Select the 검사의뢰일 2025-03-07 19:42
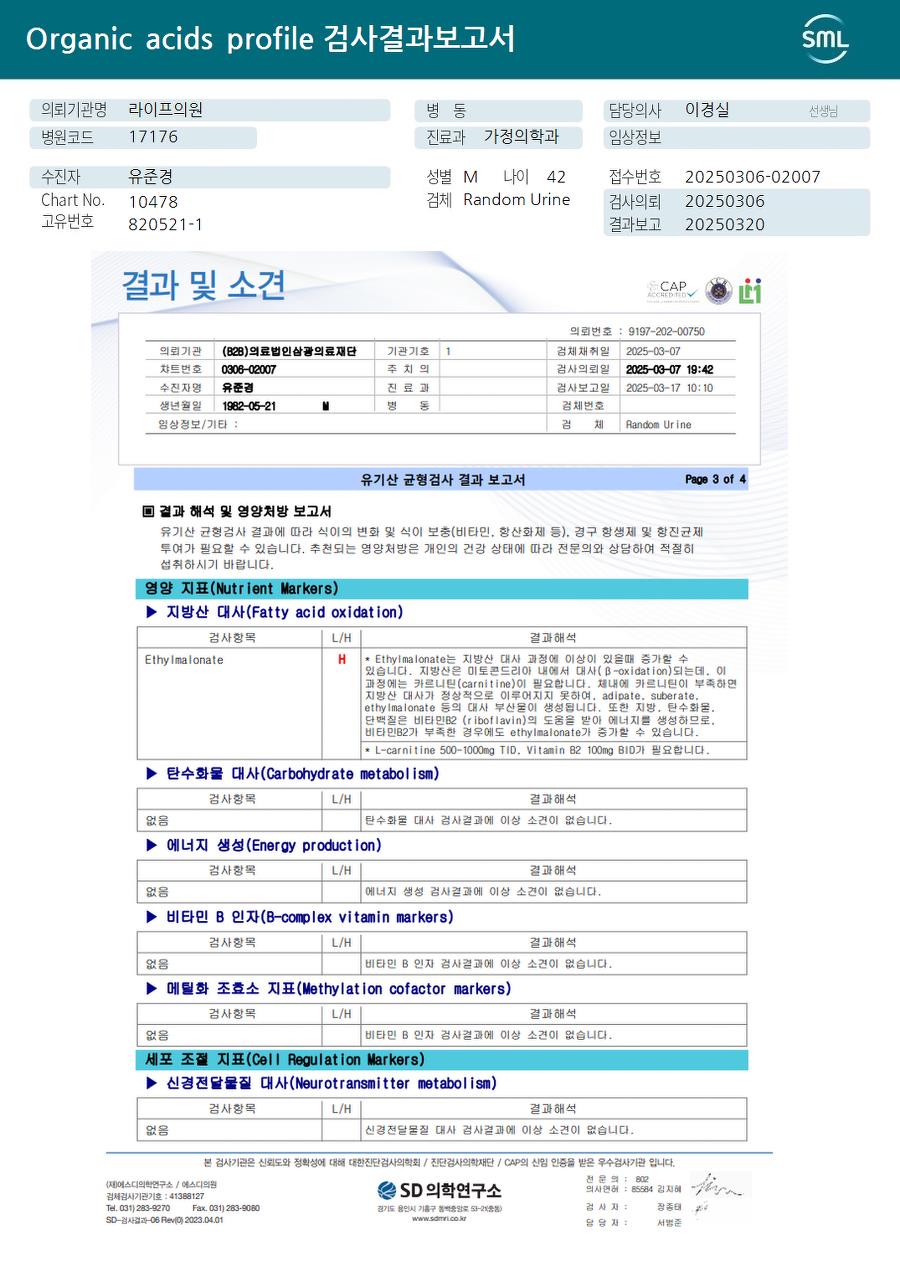Viewport: 900px width, 1271px height. pos(669,369)
